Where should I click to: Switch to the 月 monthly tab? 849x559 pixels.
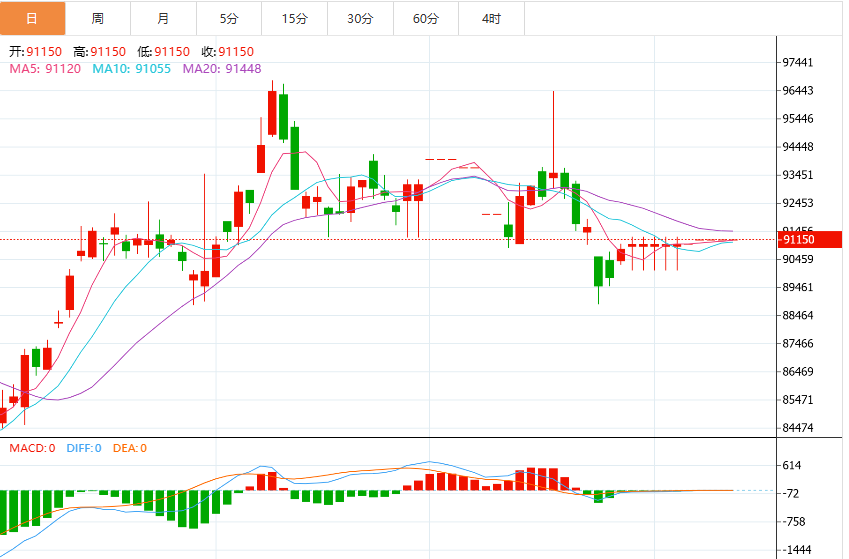pyautogui.click(x=164, y=18)
